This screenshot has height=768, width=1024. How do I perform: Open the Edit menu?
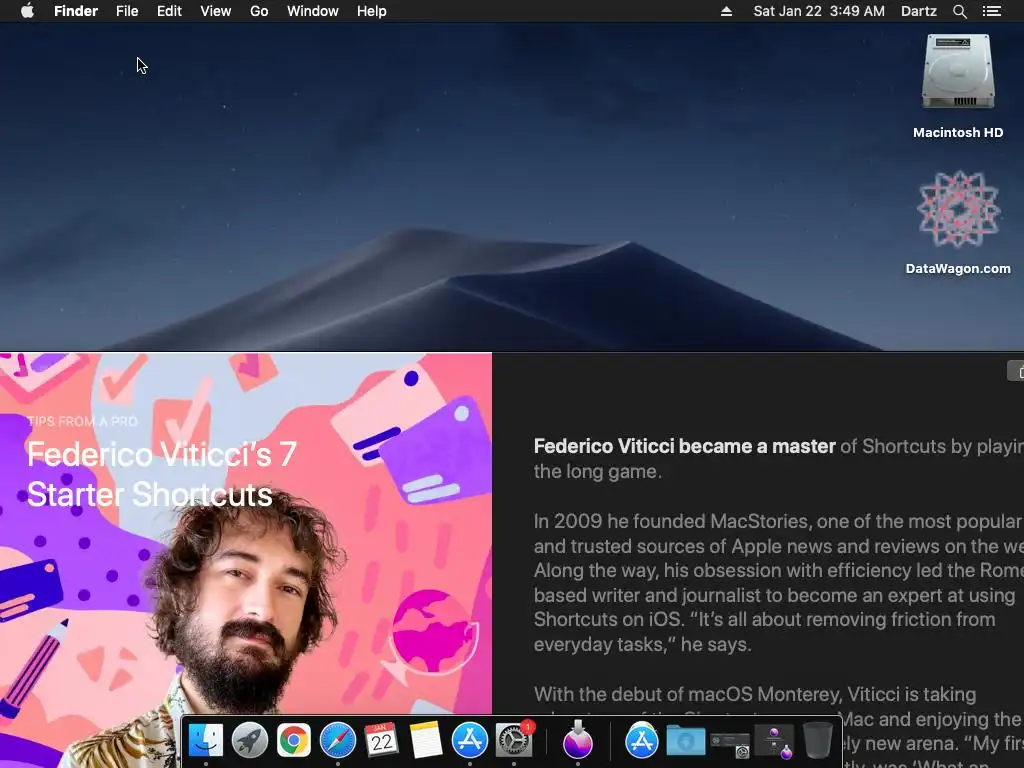click(169, 11)
